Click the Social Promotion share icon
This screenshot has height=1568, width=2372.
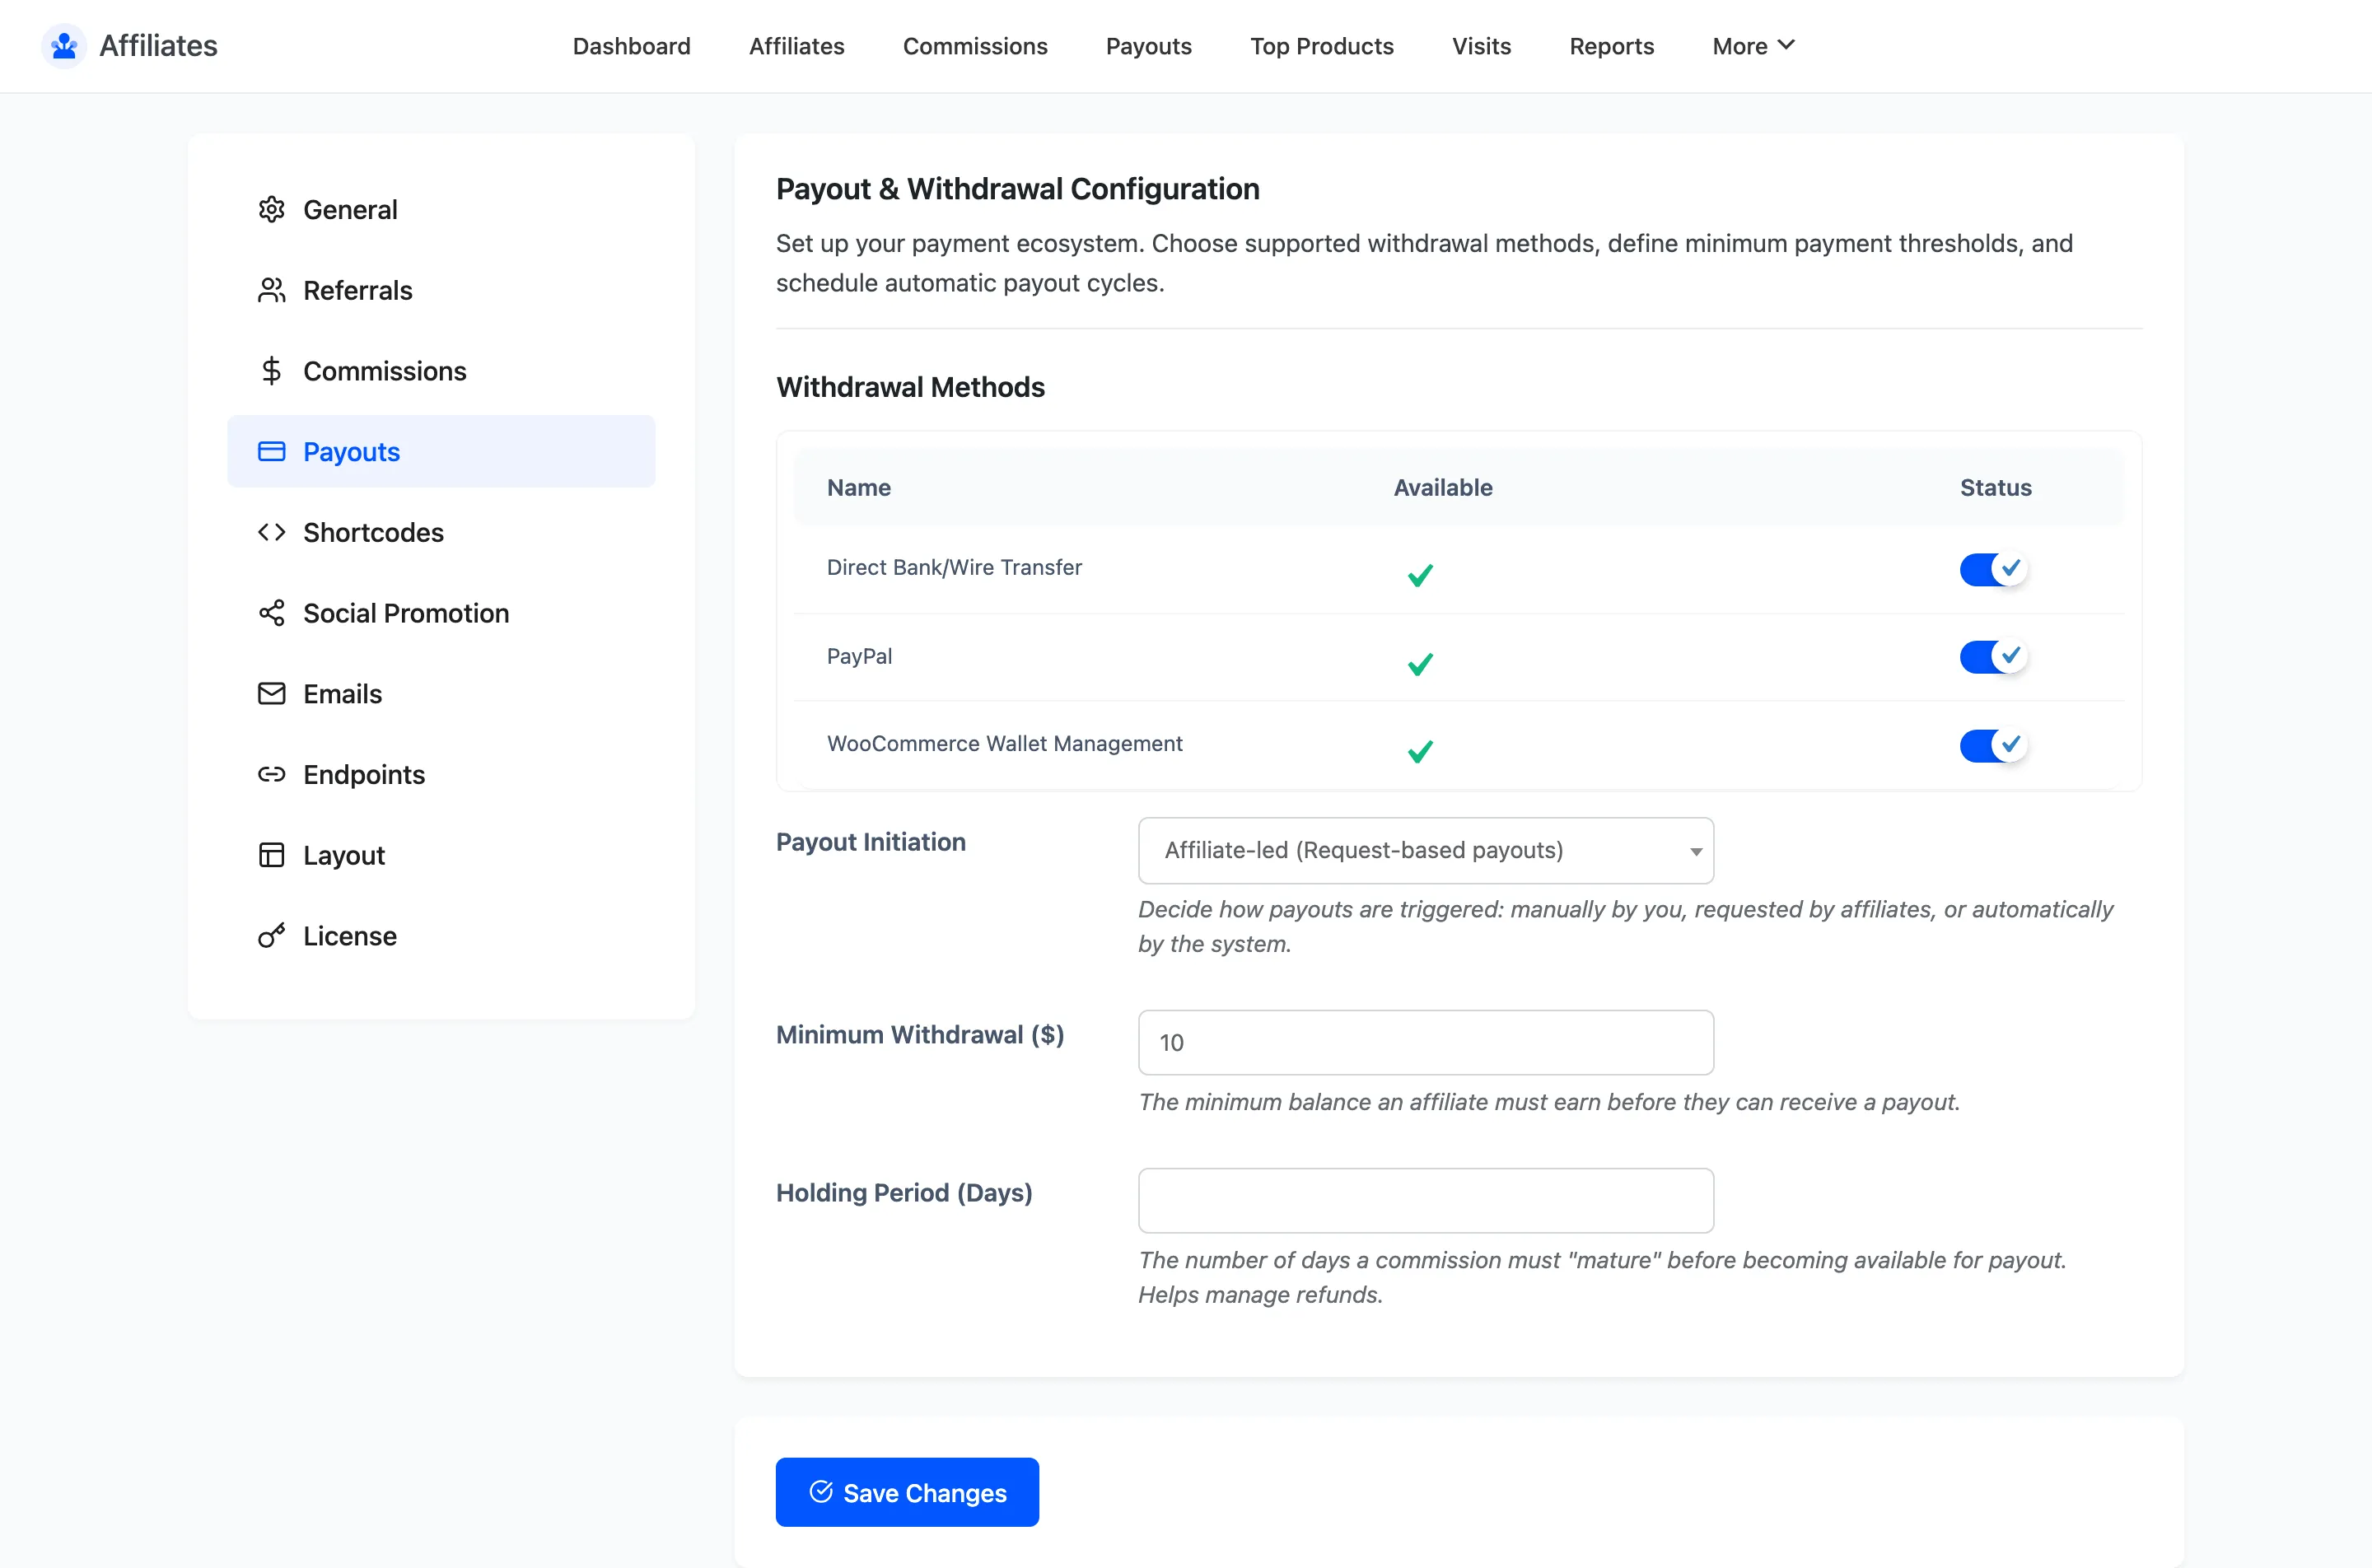[x=271, y=613]
